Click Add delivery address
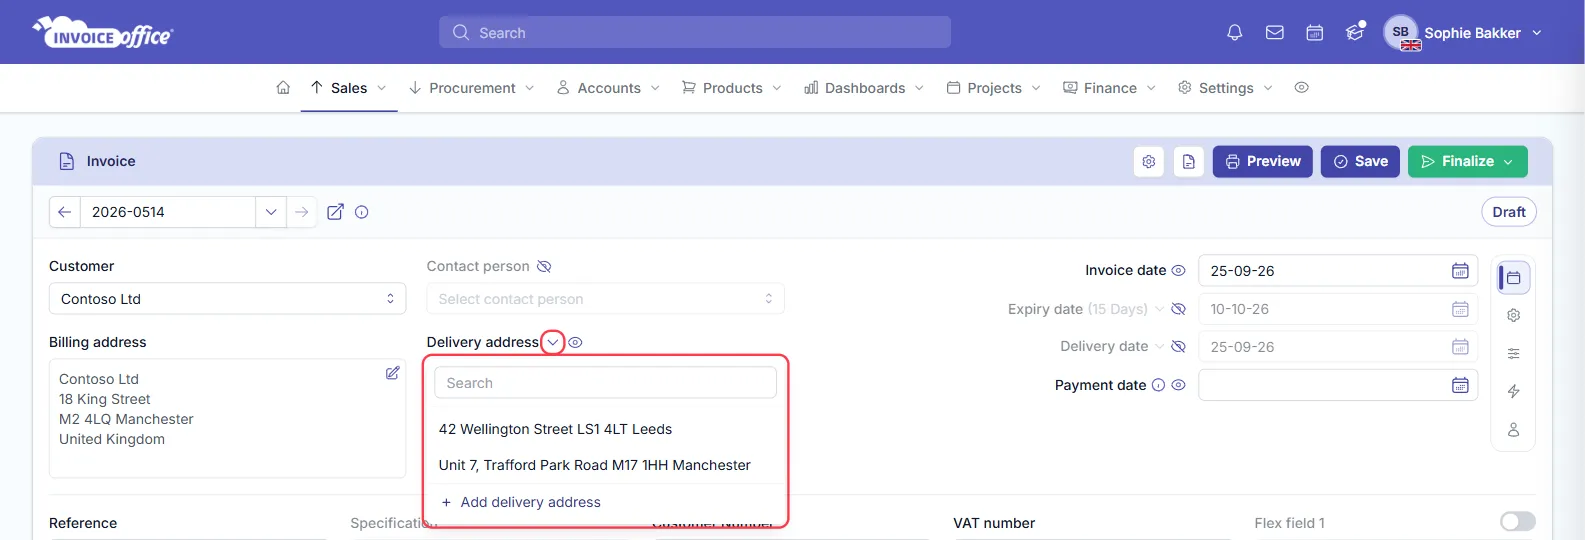This screenshot has width=1585, height=540. point(521,502)
